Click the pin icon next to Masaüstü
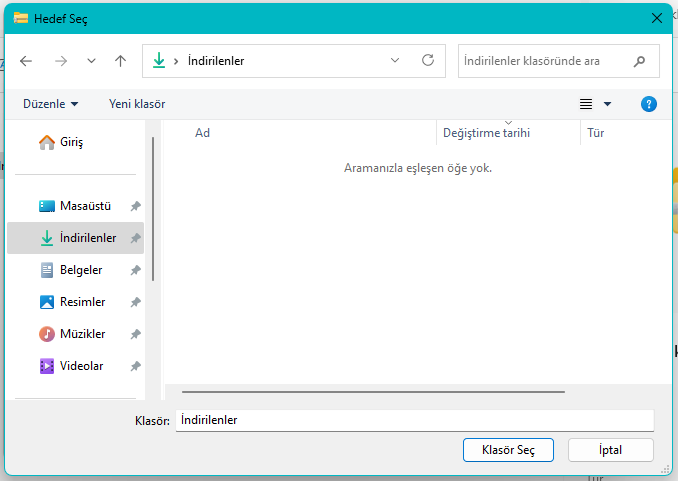Viewport: 678px width, 481px height. pyautogui.click(x=136, y=206)
